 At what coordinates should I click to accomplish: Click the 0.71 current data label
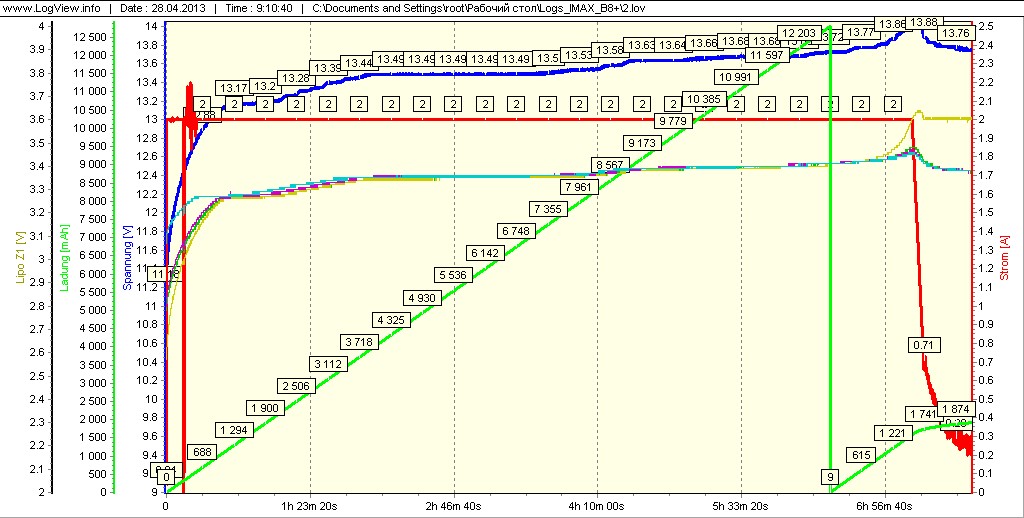pyautogui.click(x=923, y=345)
